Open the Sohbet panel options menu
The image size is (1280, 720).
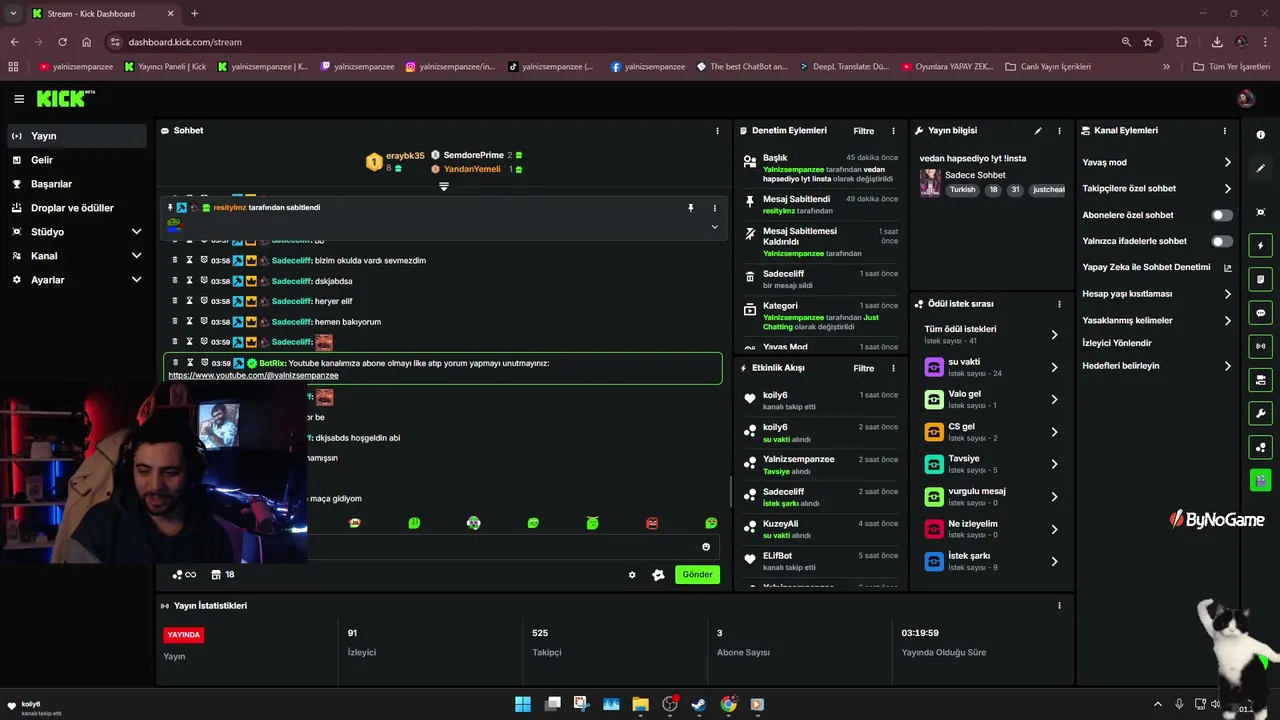[717, 131]
